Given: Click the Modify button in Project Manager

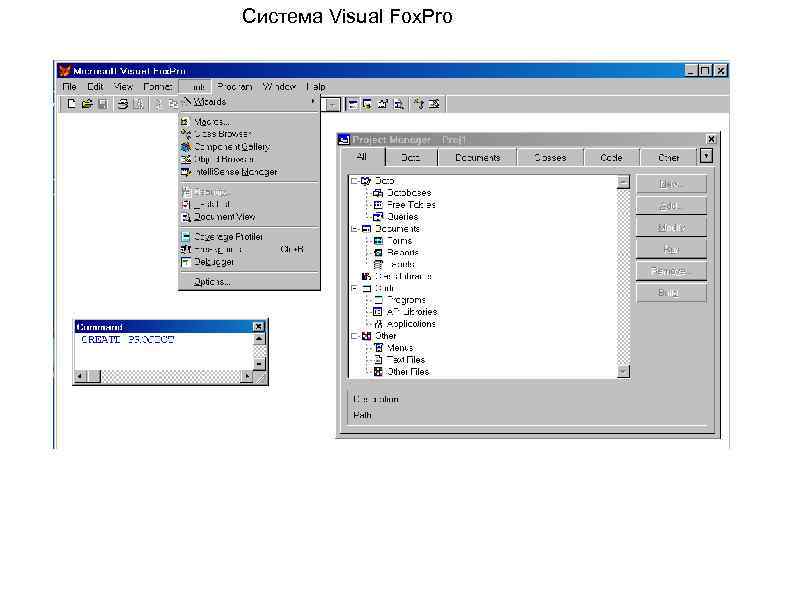Looking at the screenshot, I should [671, 227].
